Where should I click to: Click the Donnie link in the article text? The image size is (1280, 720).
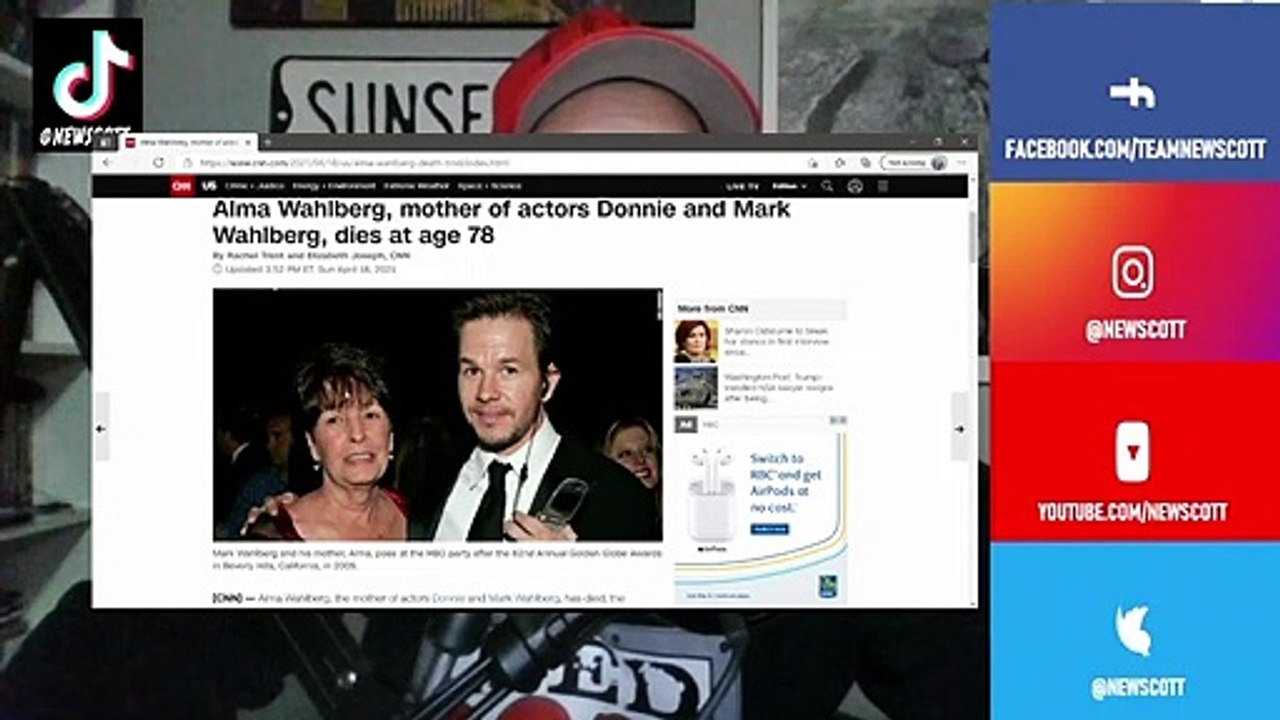pos(447,598)
